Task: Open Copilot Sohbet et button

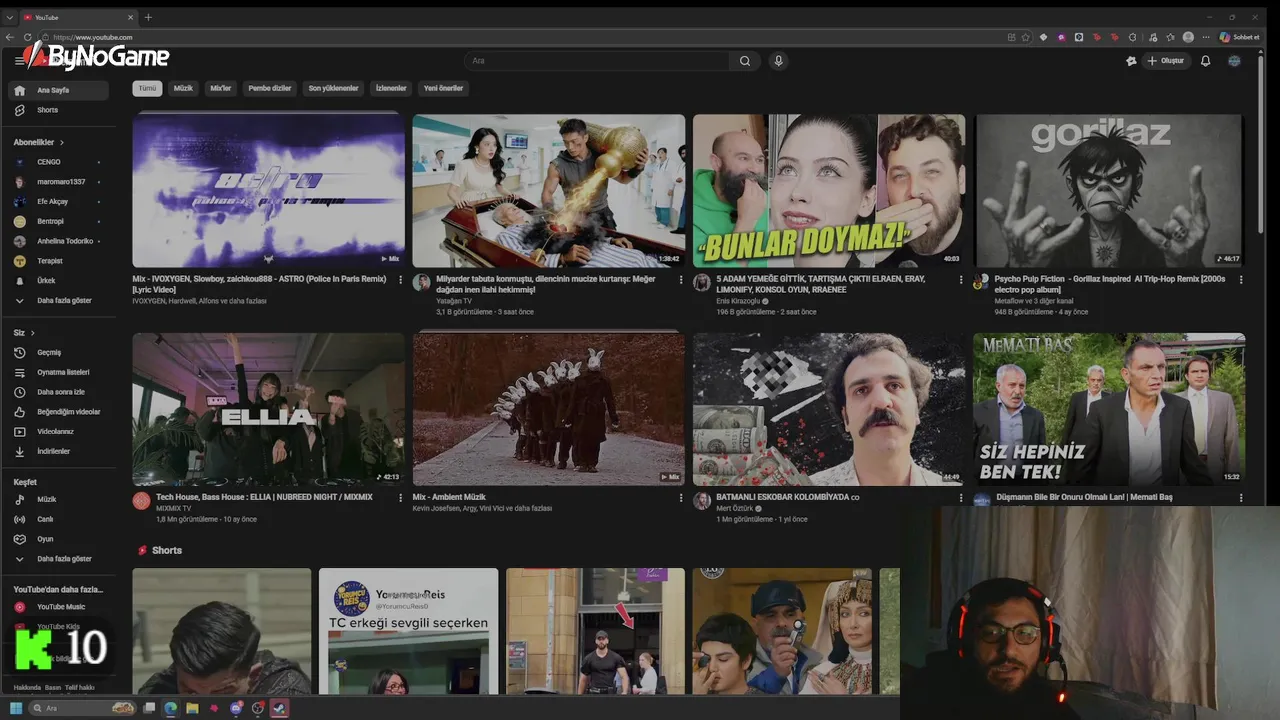Action: pos(1239,37)
